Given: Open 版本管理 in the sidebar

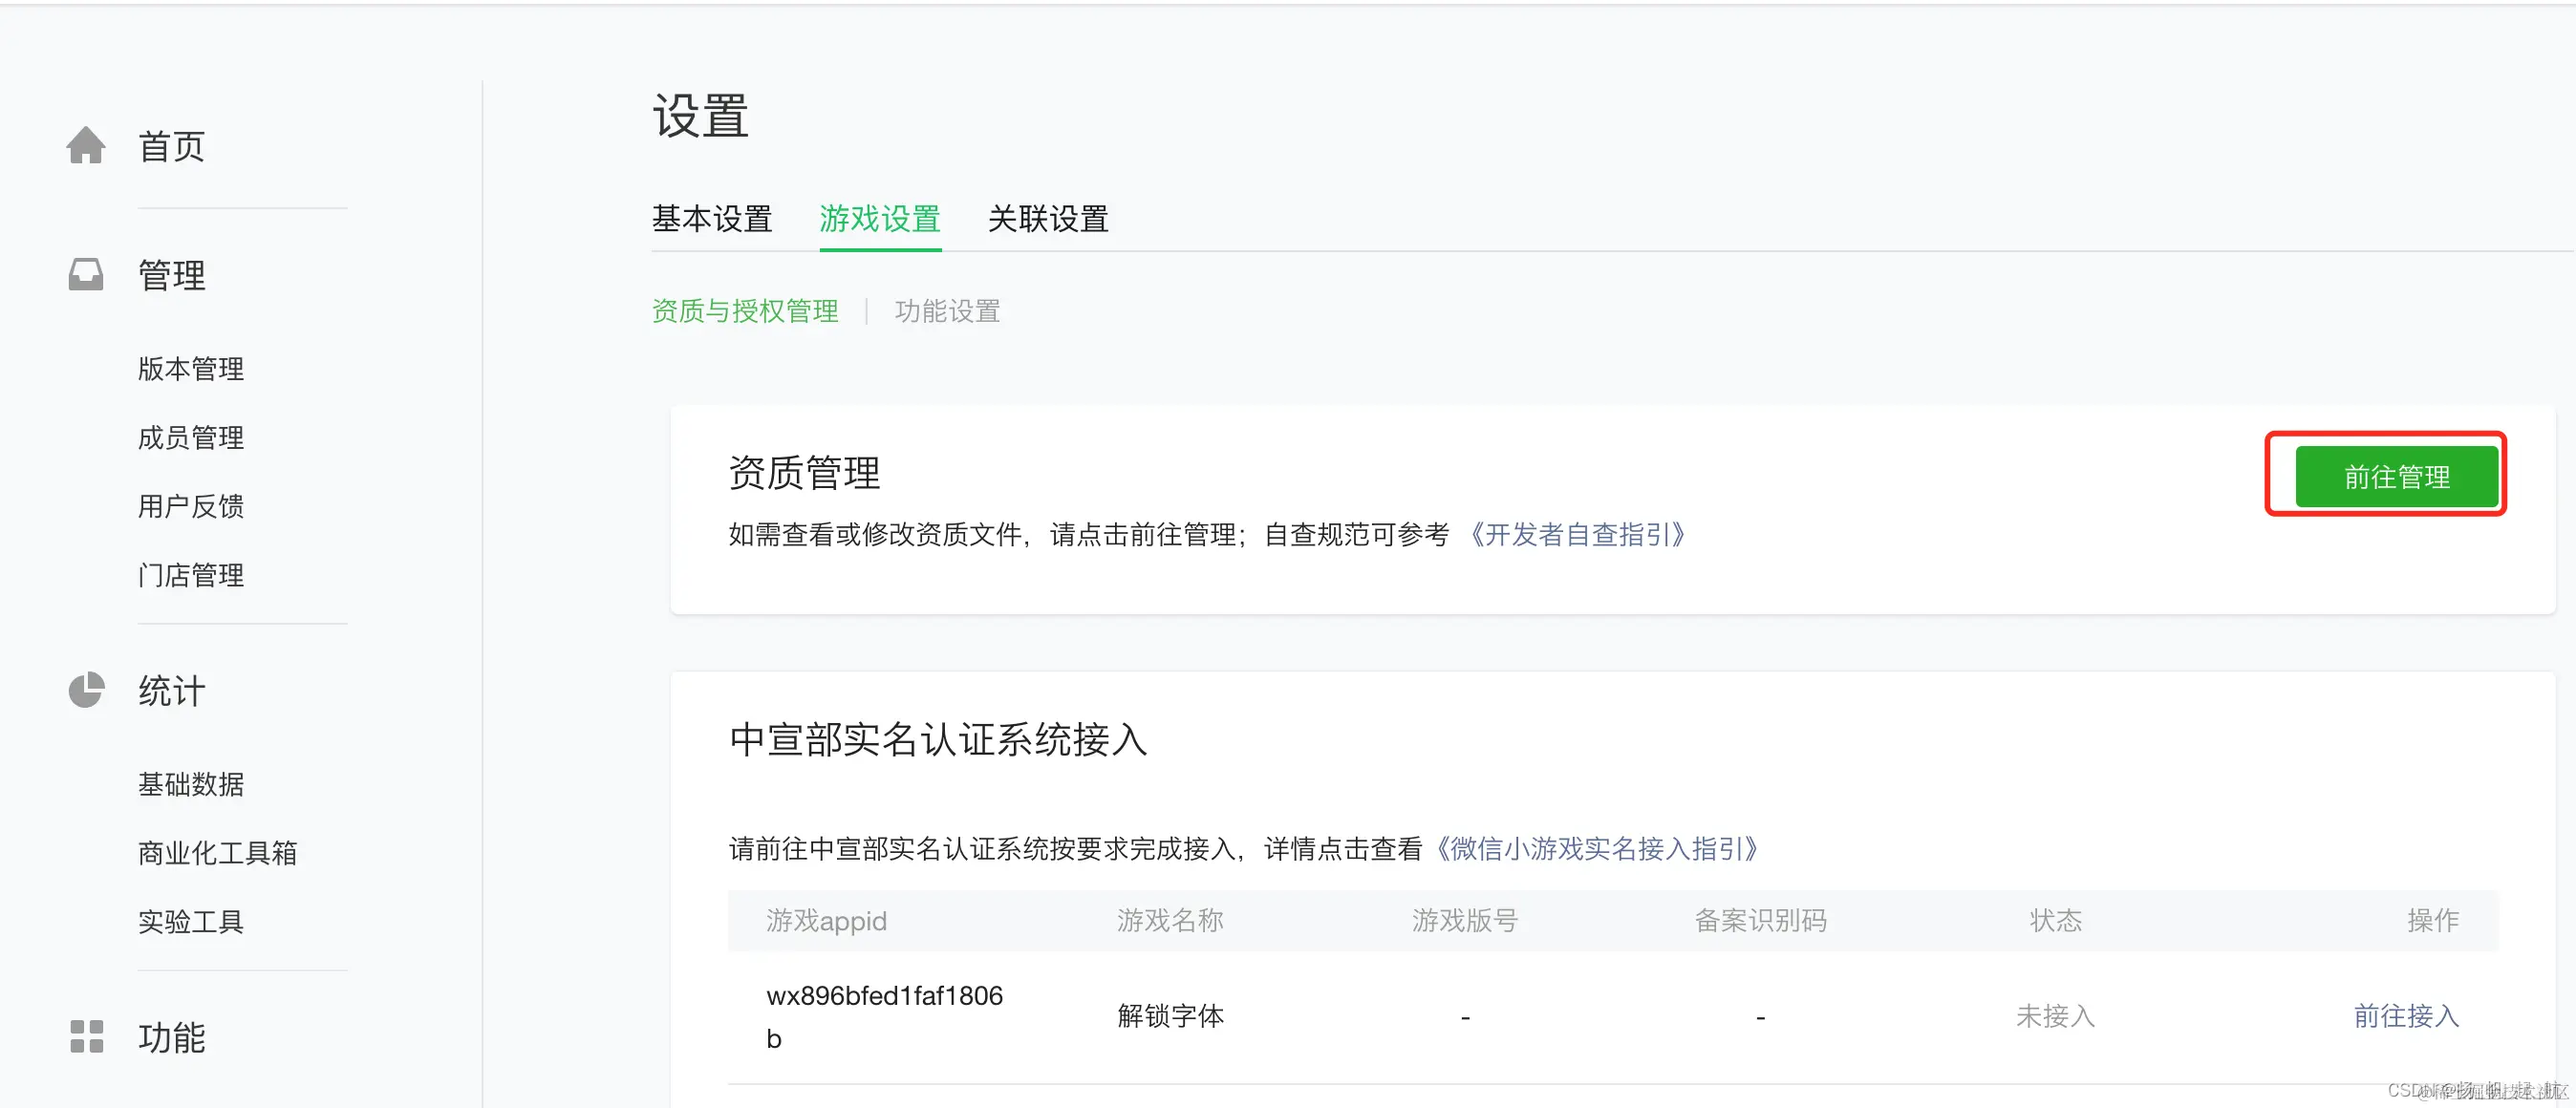Looking at the screenshot, I should point(190,368).
